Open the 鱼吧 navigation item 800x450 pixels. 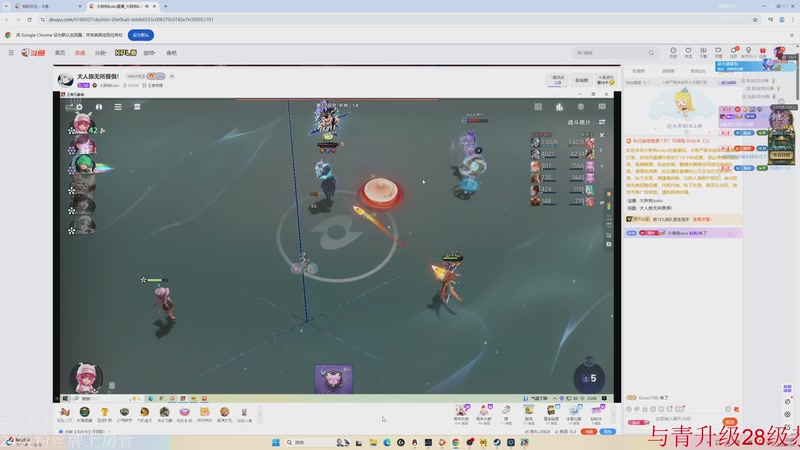tap(171, 53)
